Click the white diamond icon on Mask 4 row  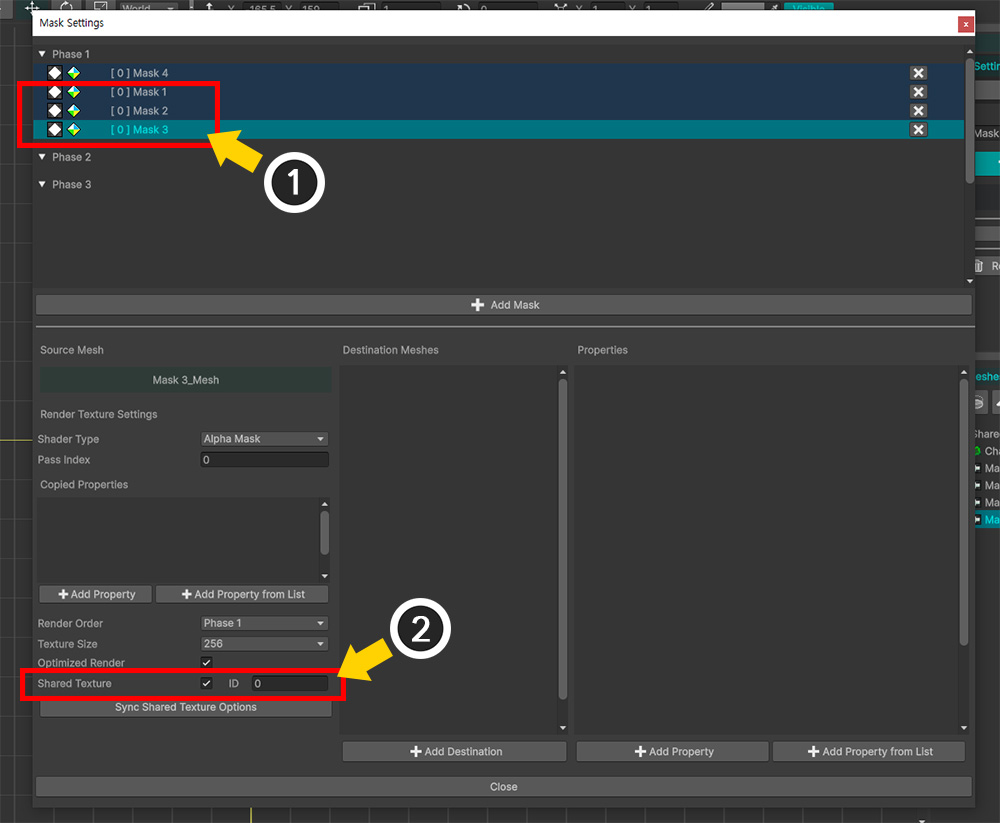(55, 73)
